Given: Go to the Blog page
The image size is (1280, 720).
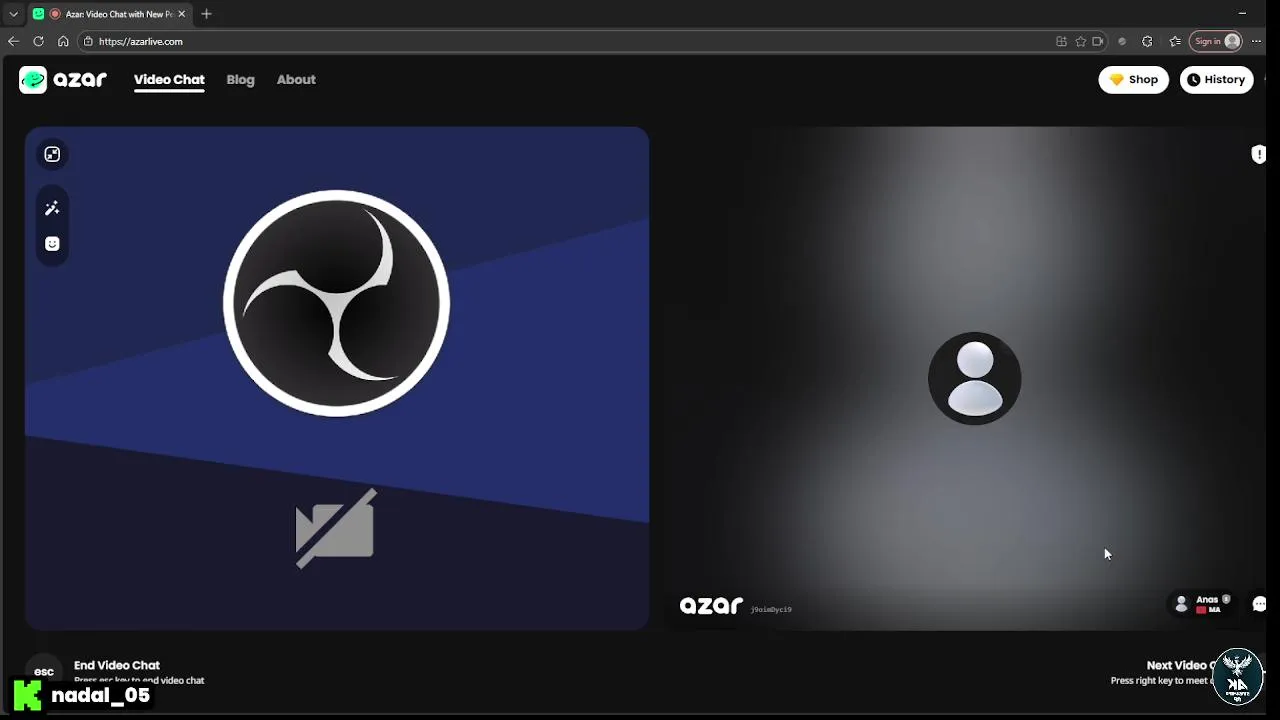Looking at the screenshot, I should [x=240, y=80].
